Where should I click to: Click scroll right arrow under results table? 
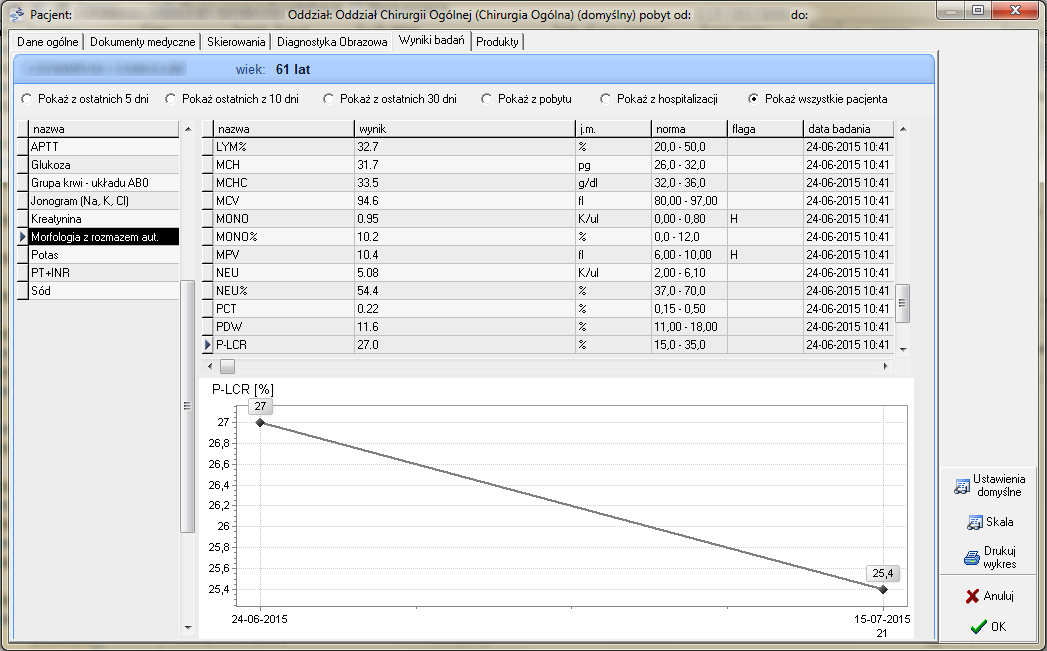[885, 367]
